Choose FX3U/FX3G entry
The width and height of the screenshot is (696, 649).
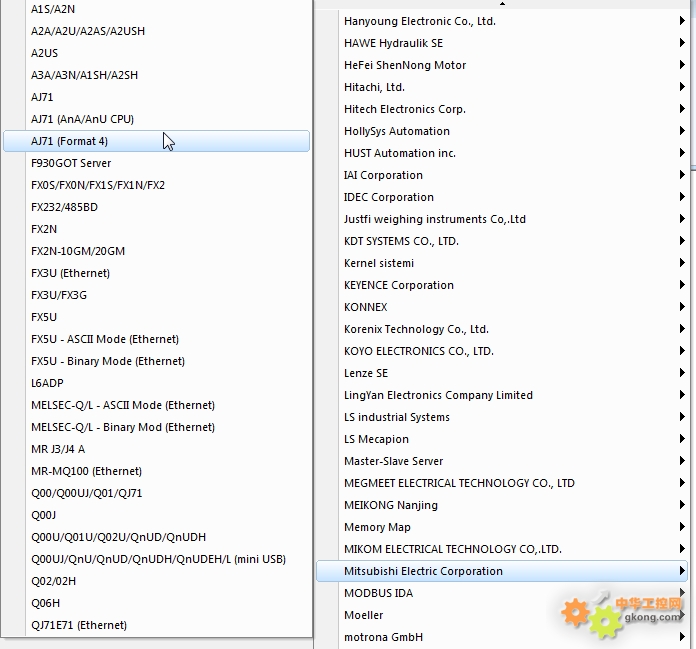[x=156, y=295]
